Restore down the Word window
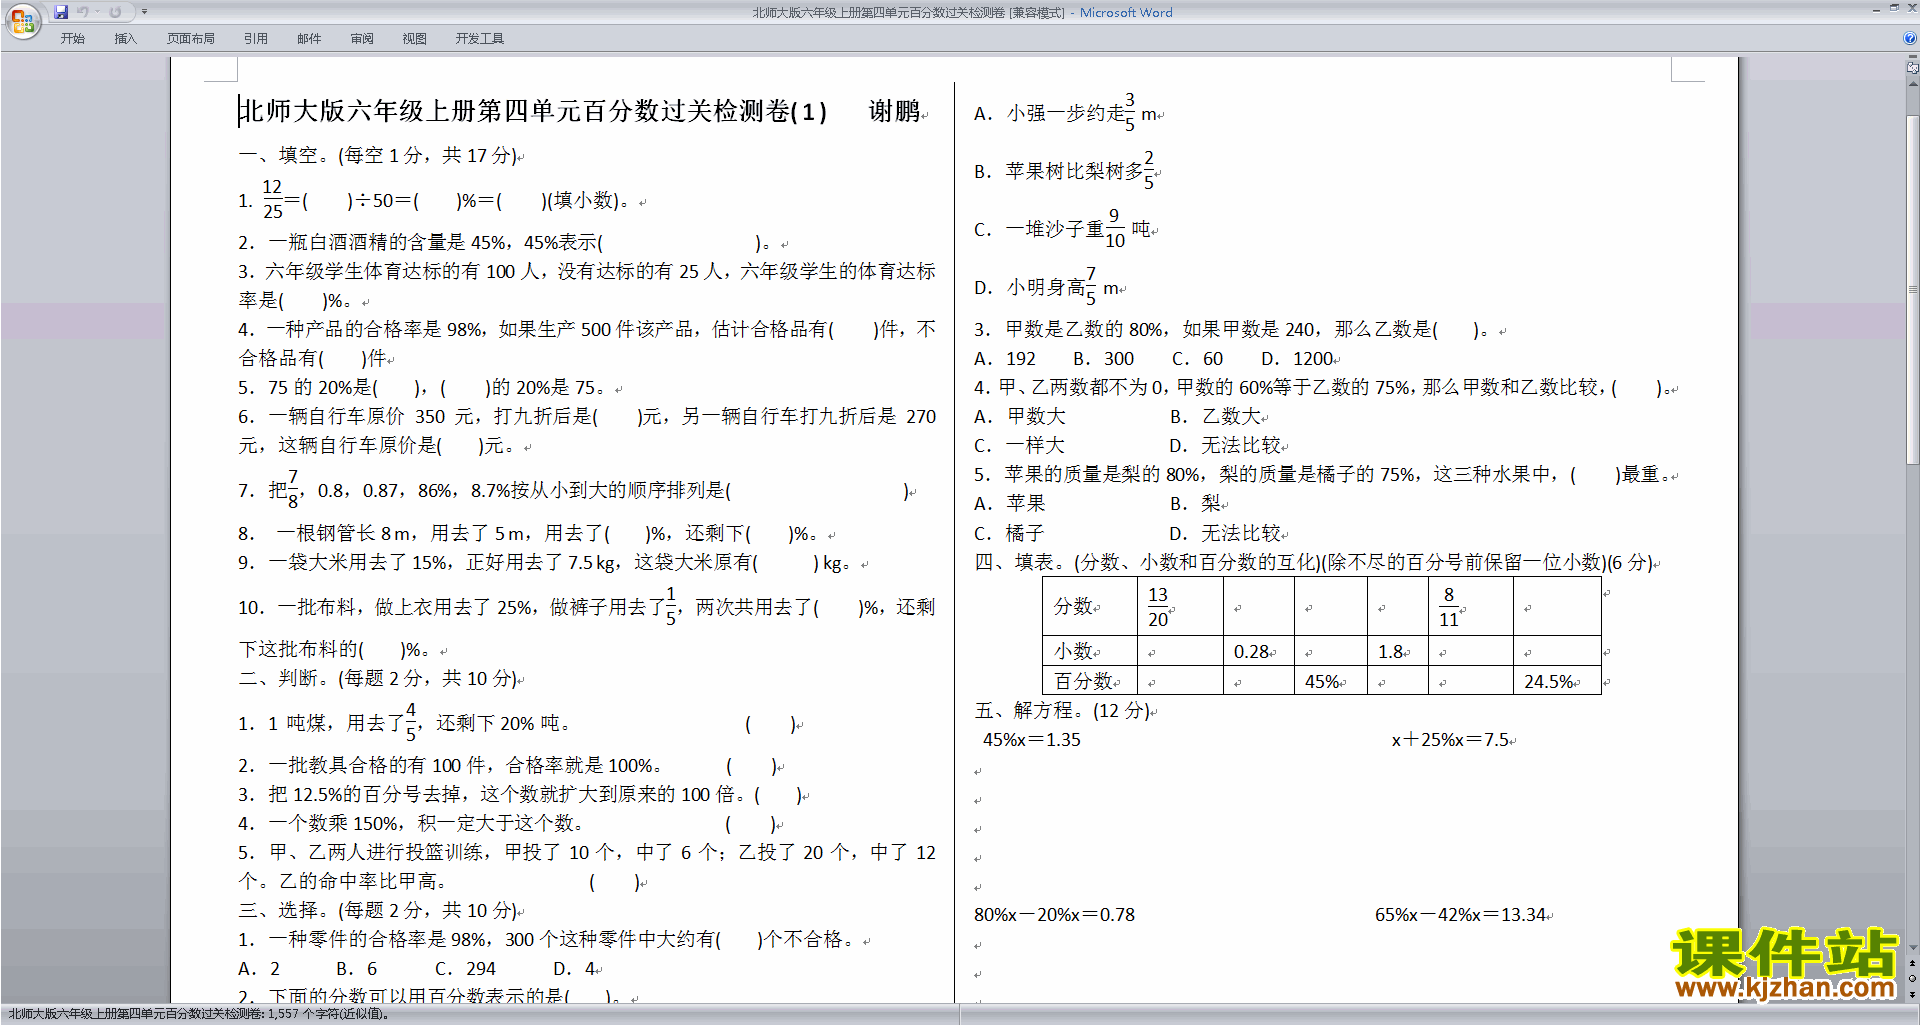Image resolution: width=1920 pixels, height=1025 pixels. 1894,8
